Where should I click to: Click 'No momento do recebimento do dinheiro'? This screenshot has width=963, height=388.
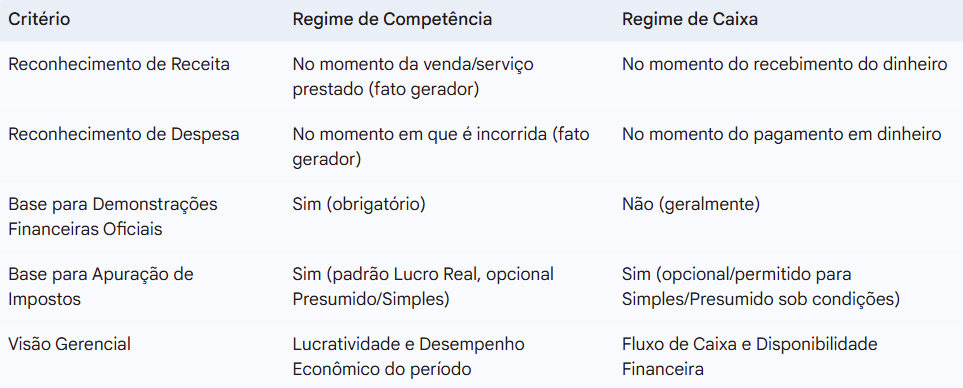coord(784,64)
